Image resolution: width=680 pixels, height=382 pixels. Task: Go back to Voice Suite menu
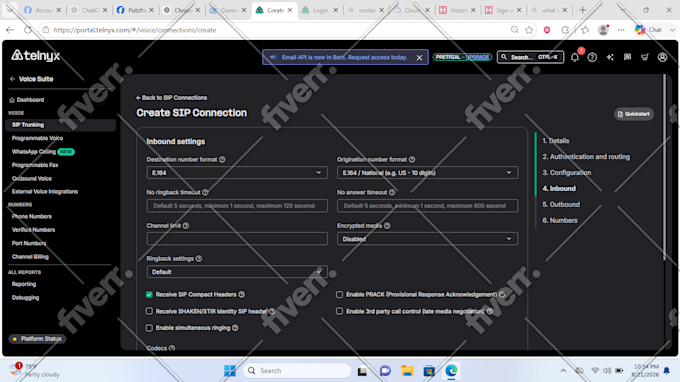coord(32,79)
